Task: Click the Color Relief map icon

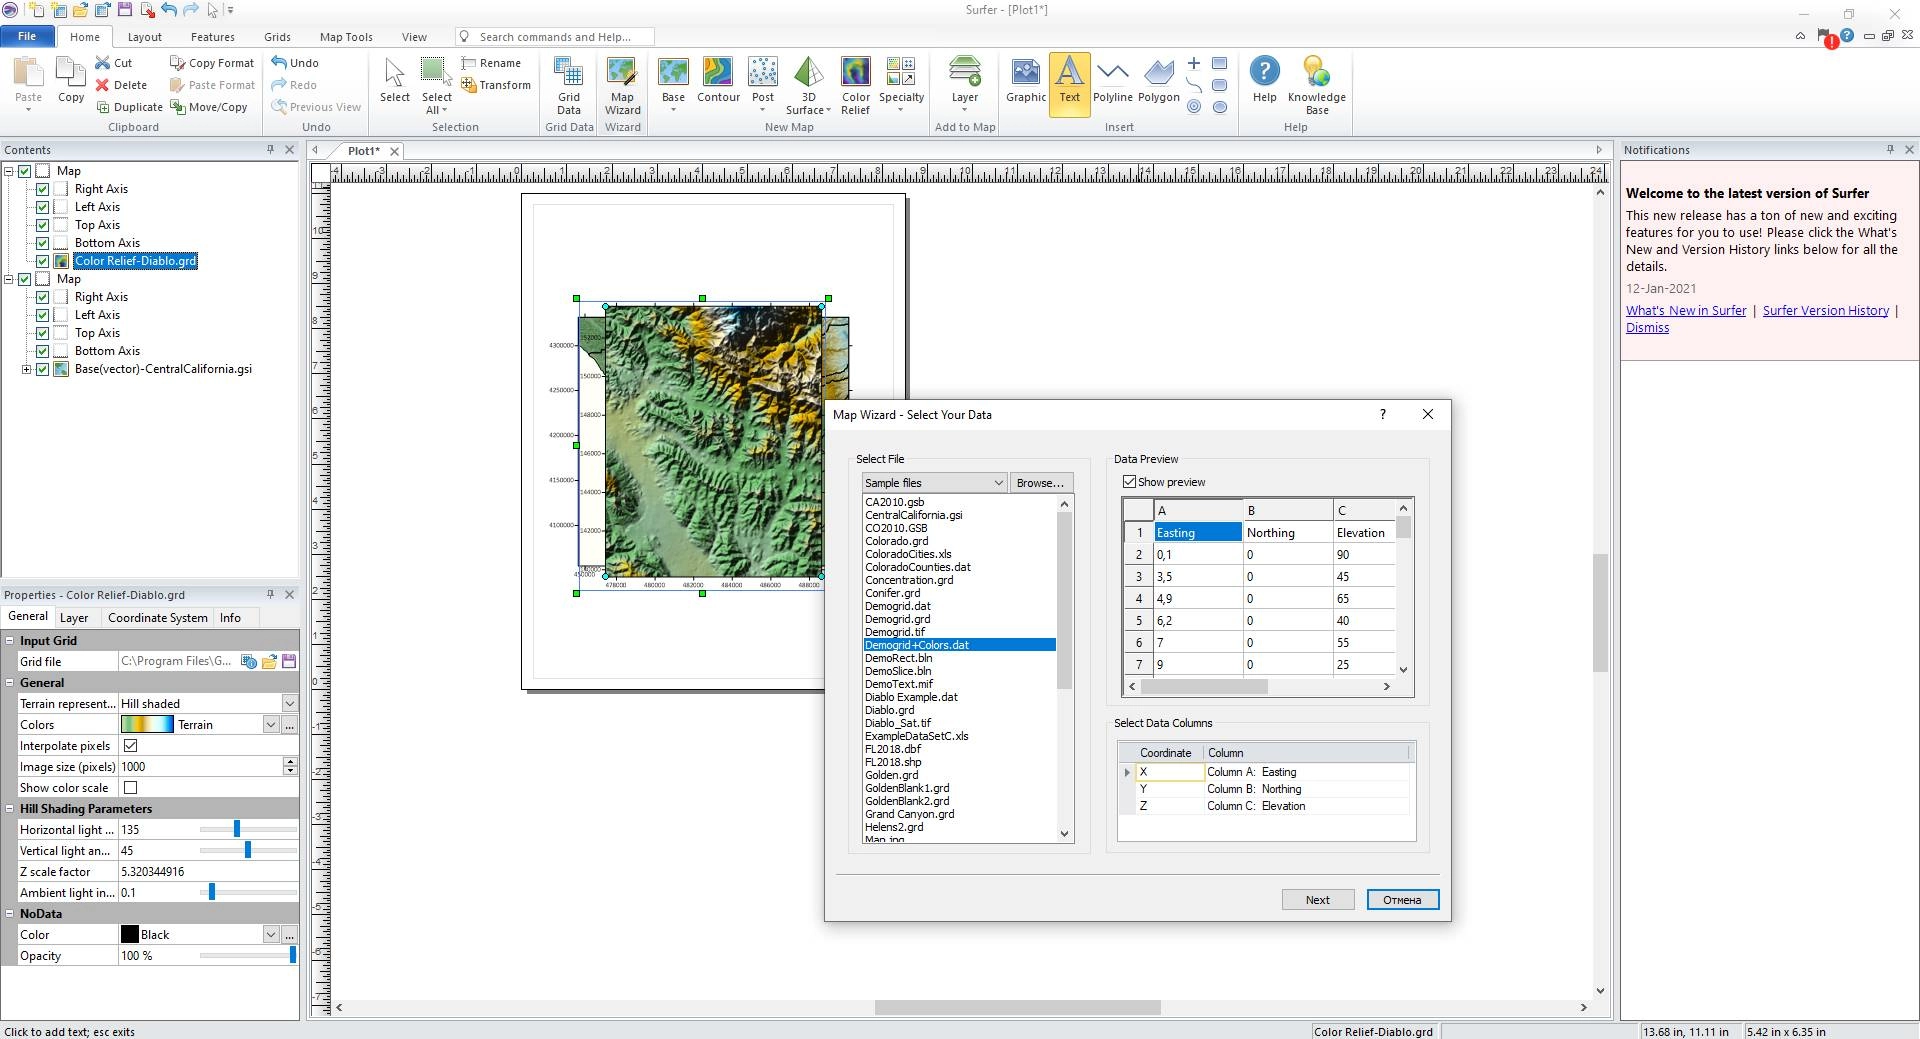Action: point(856,85)
